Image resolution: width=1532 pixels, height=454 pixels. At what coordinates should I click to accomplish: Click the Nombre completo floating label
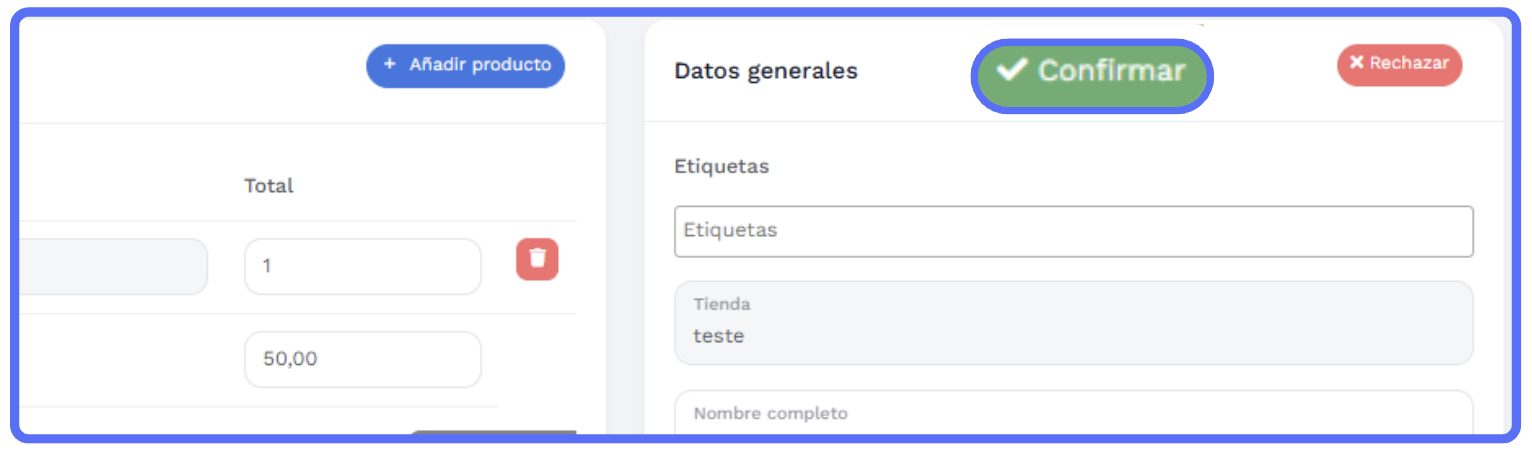point(769,413)
